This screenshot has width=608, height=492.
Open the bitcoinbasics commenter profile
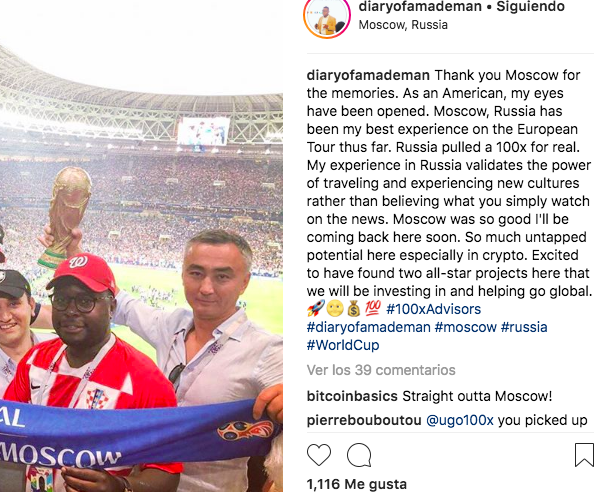(x=352, y=396)
